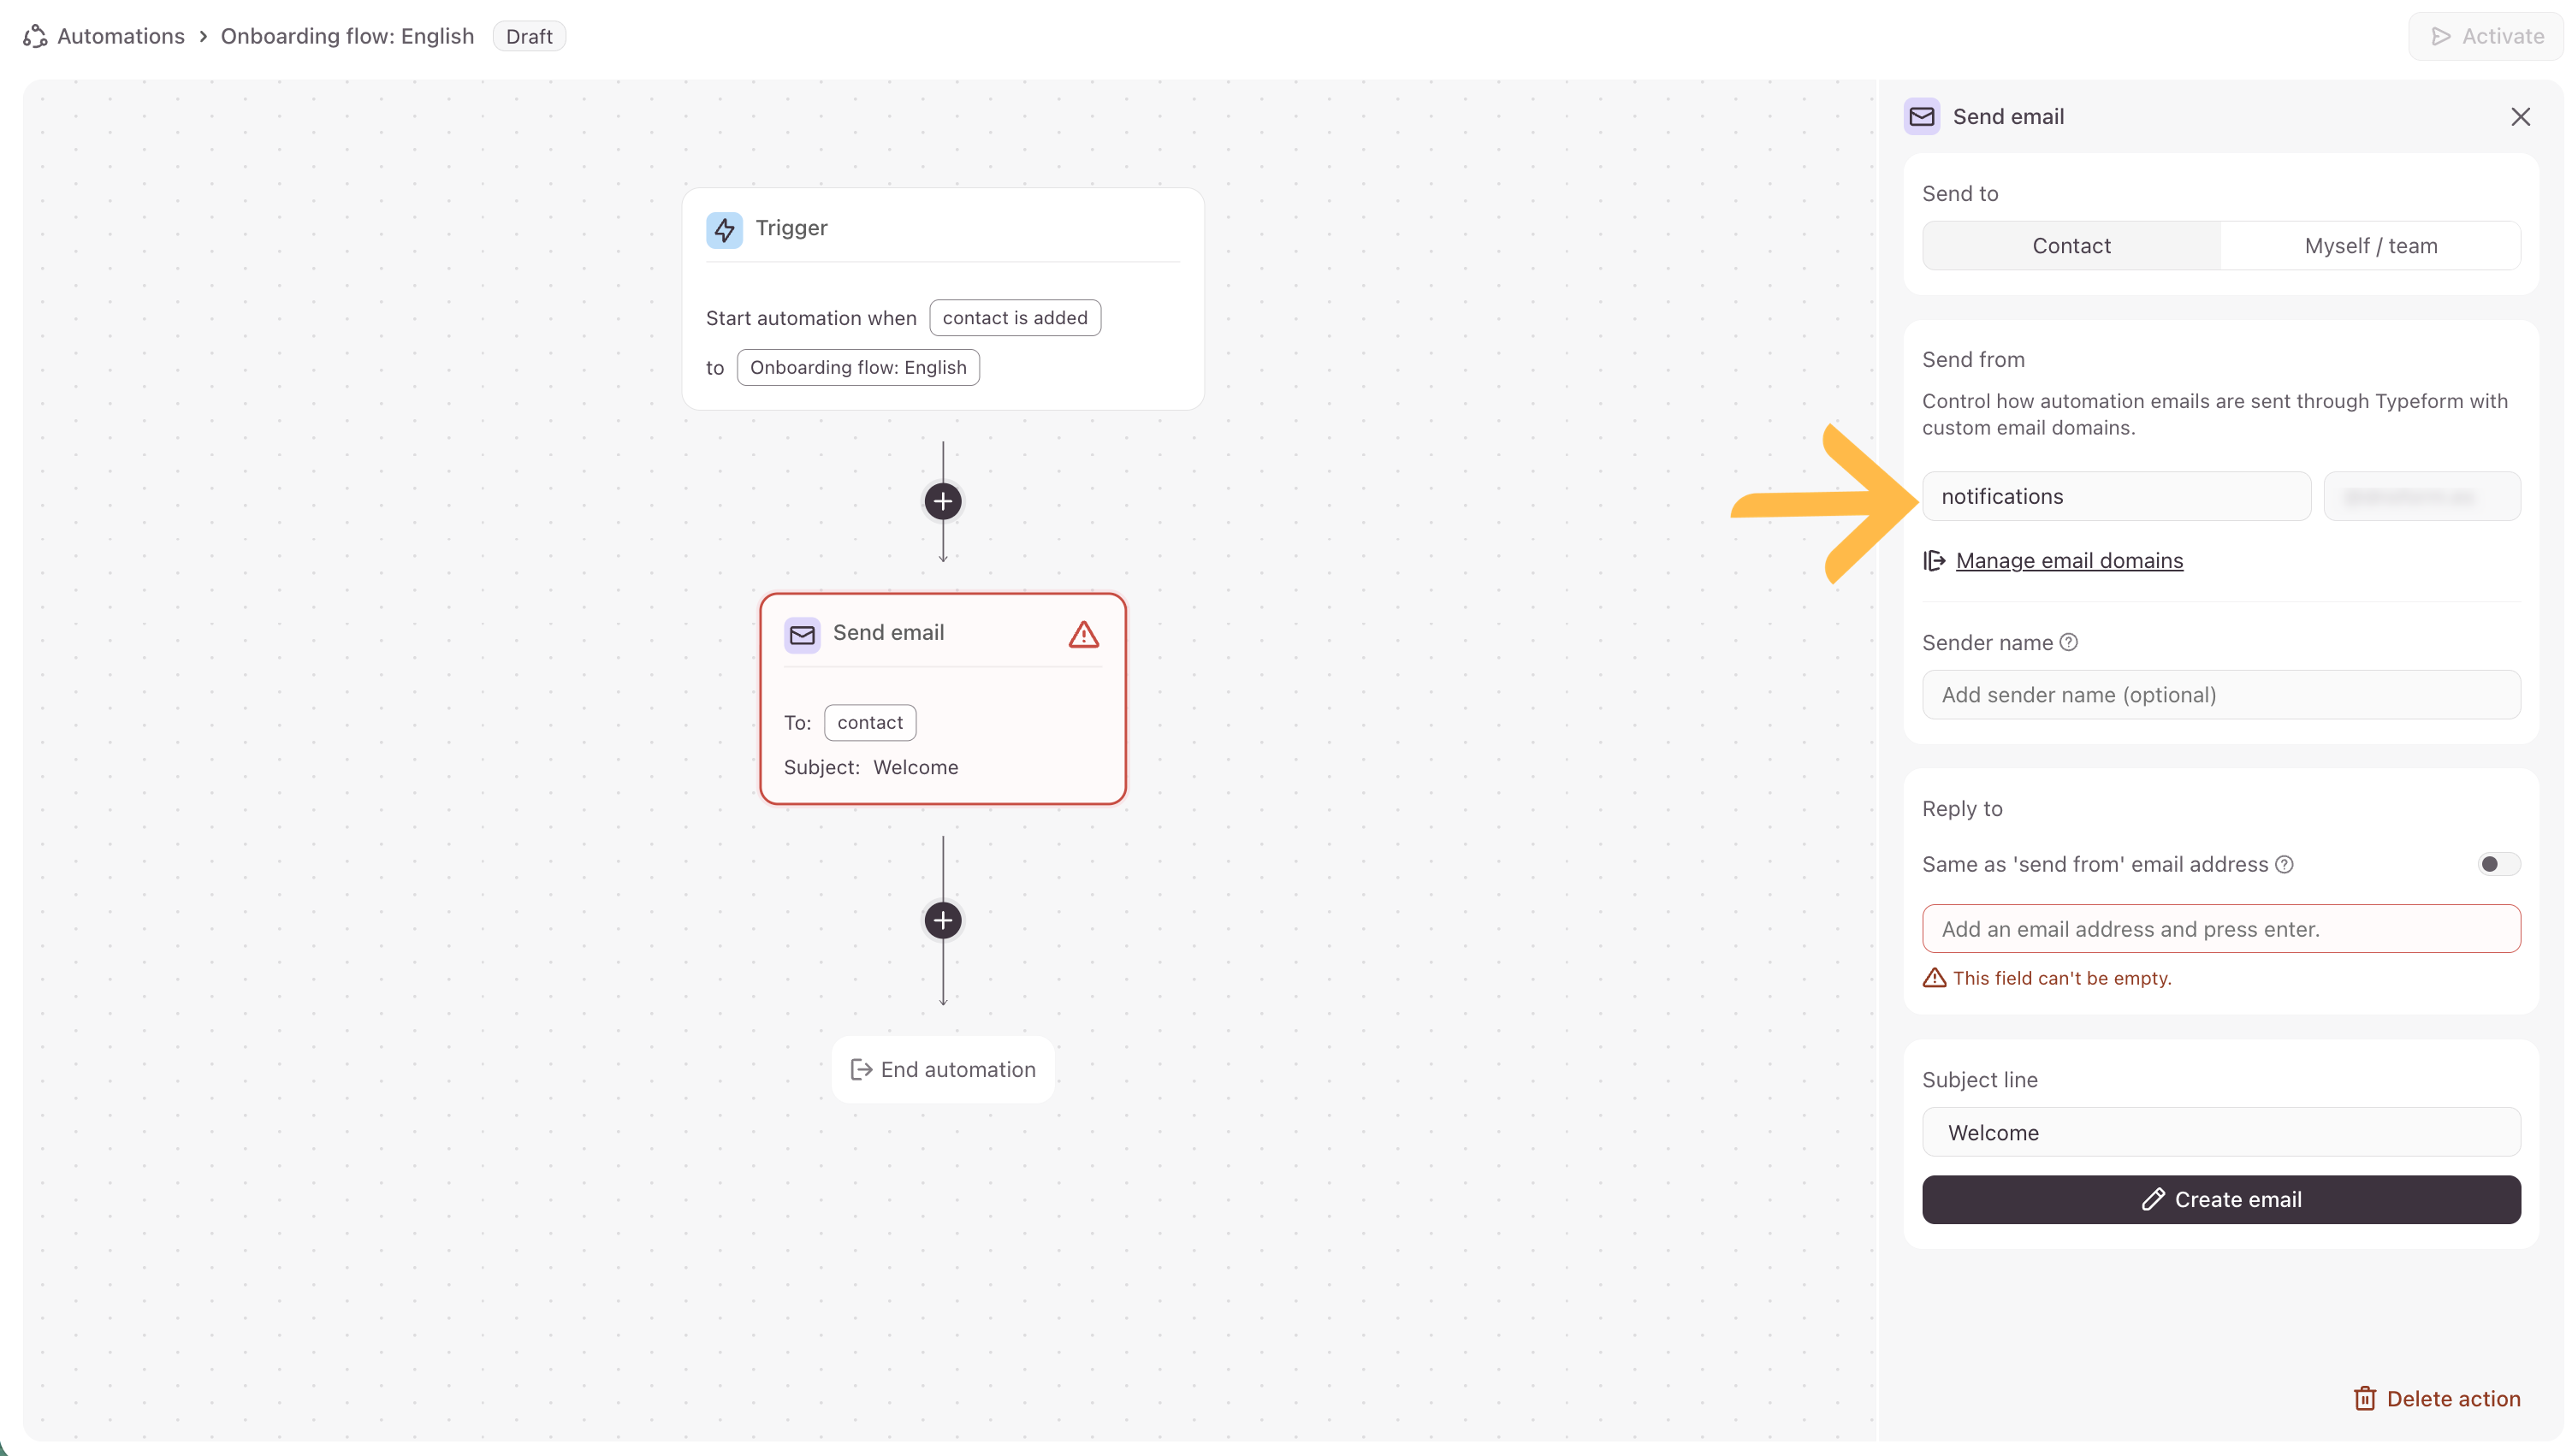2572x1456 pixels.
Task: Open Manage email domains link
Action: coord(2069,561)
